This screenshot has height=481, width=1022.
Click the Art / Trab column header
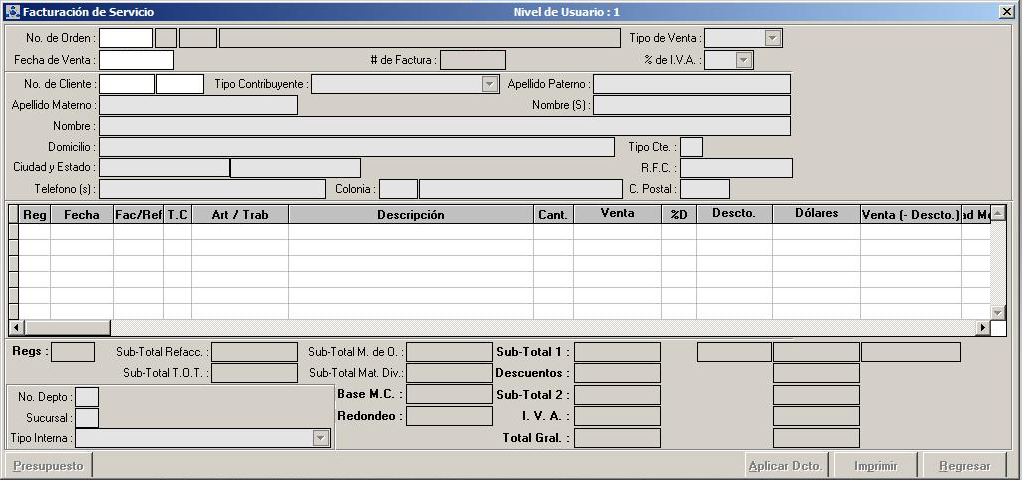coord(240,214)
